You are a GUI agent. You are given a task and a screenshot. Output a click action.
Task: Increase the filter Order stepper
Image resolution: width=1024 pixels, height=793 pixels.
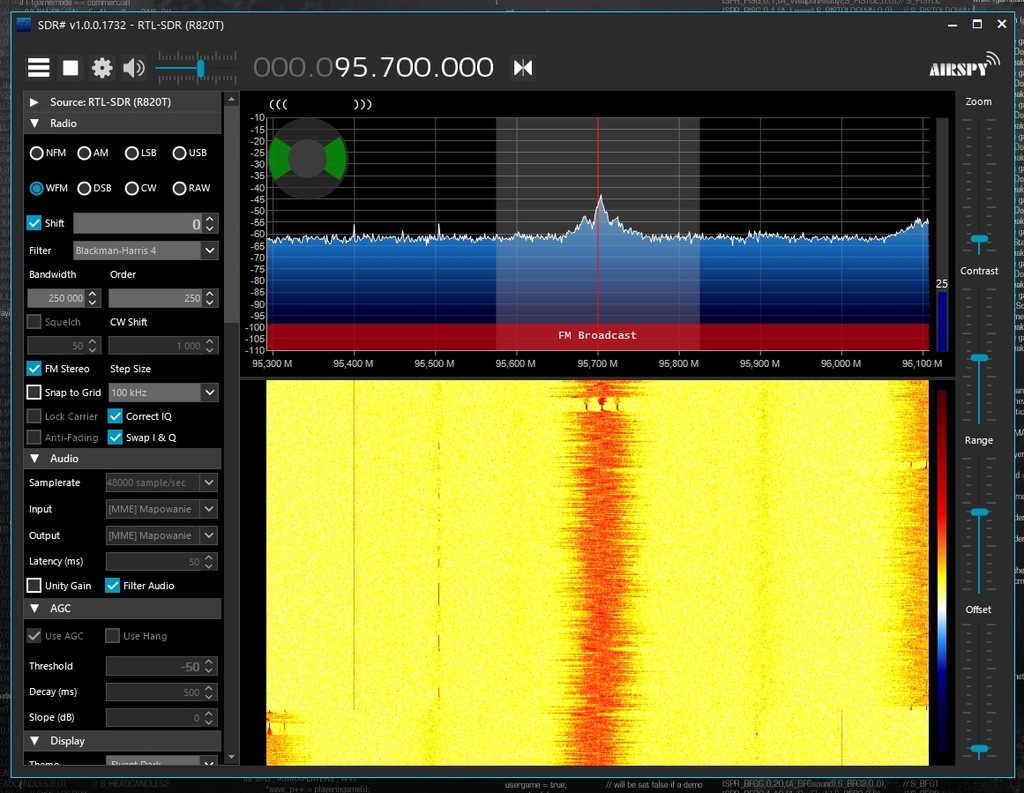coord(210,293)
